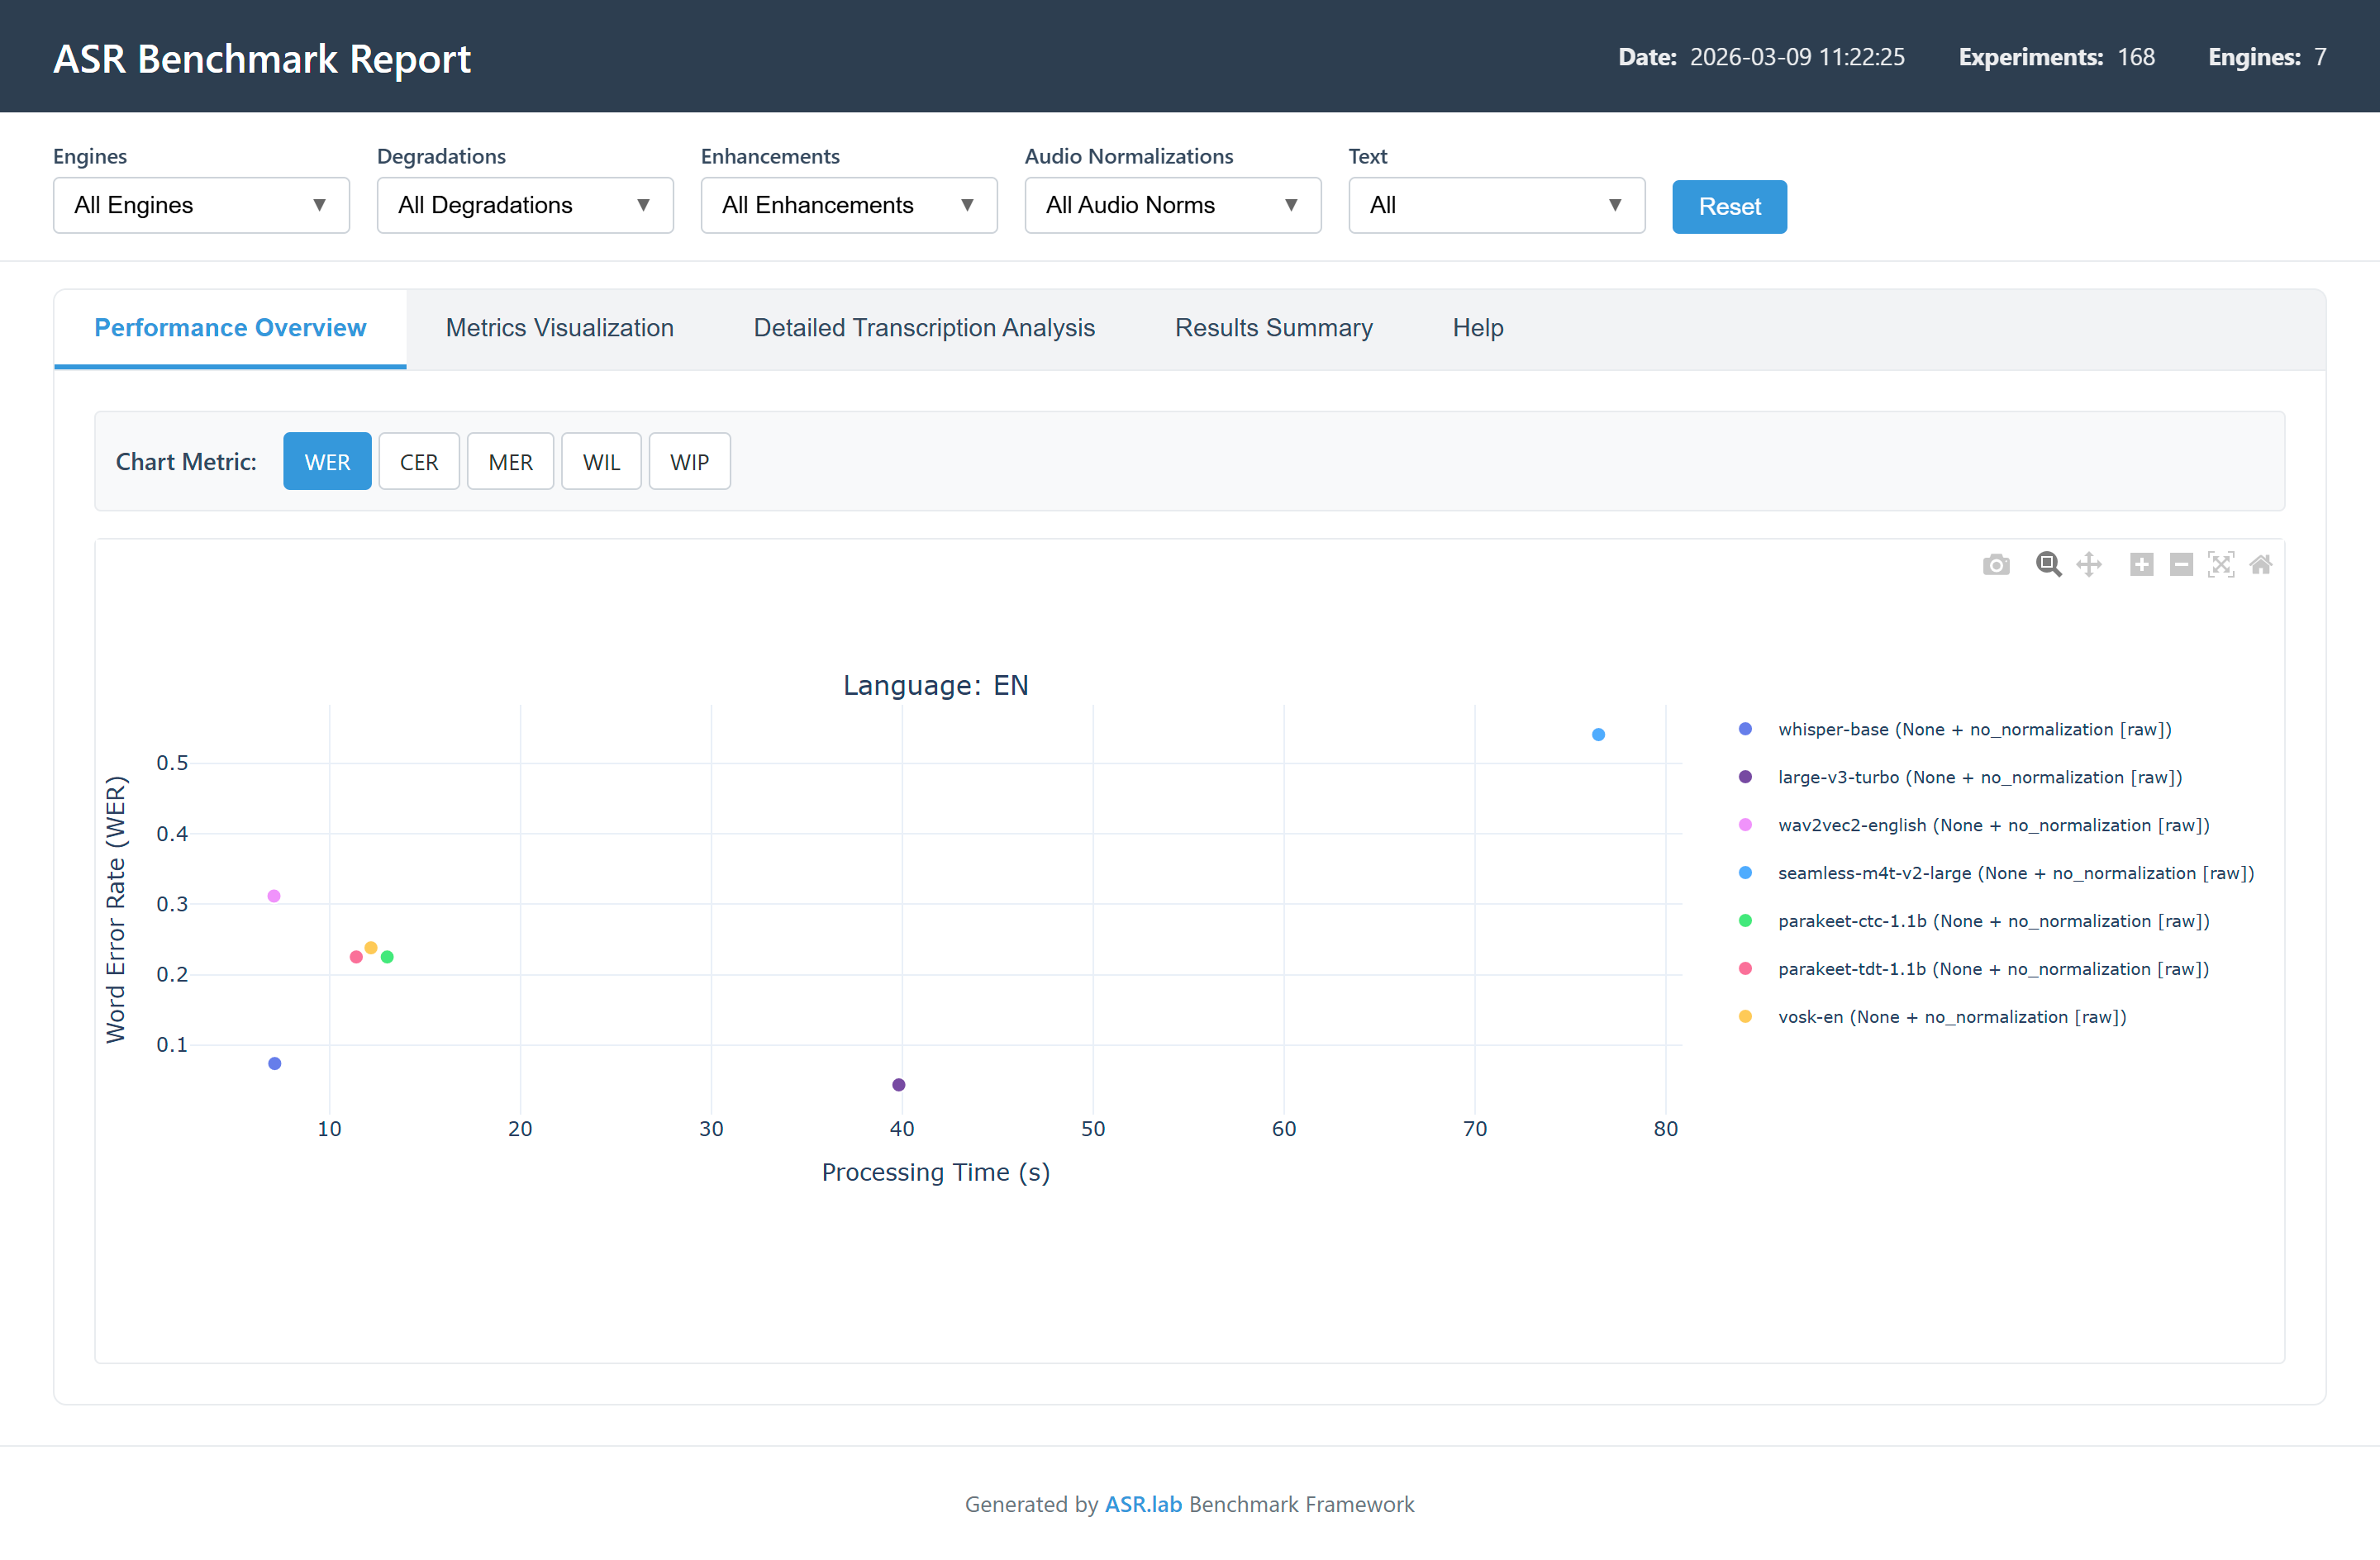Click the Autoscale icon in chart modebar
Screen dimensions: 2380x1560
tap(2221, 565)
